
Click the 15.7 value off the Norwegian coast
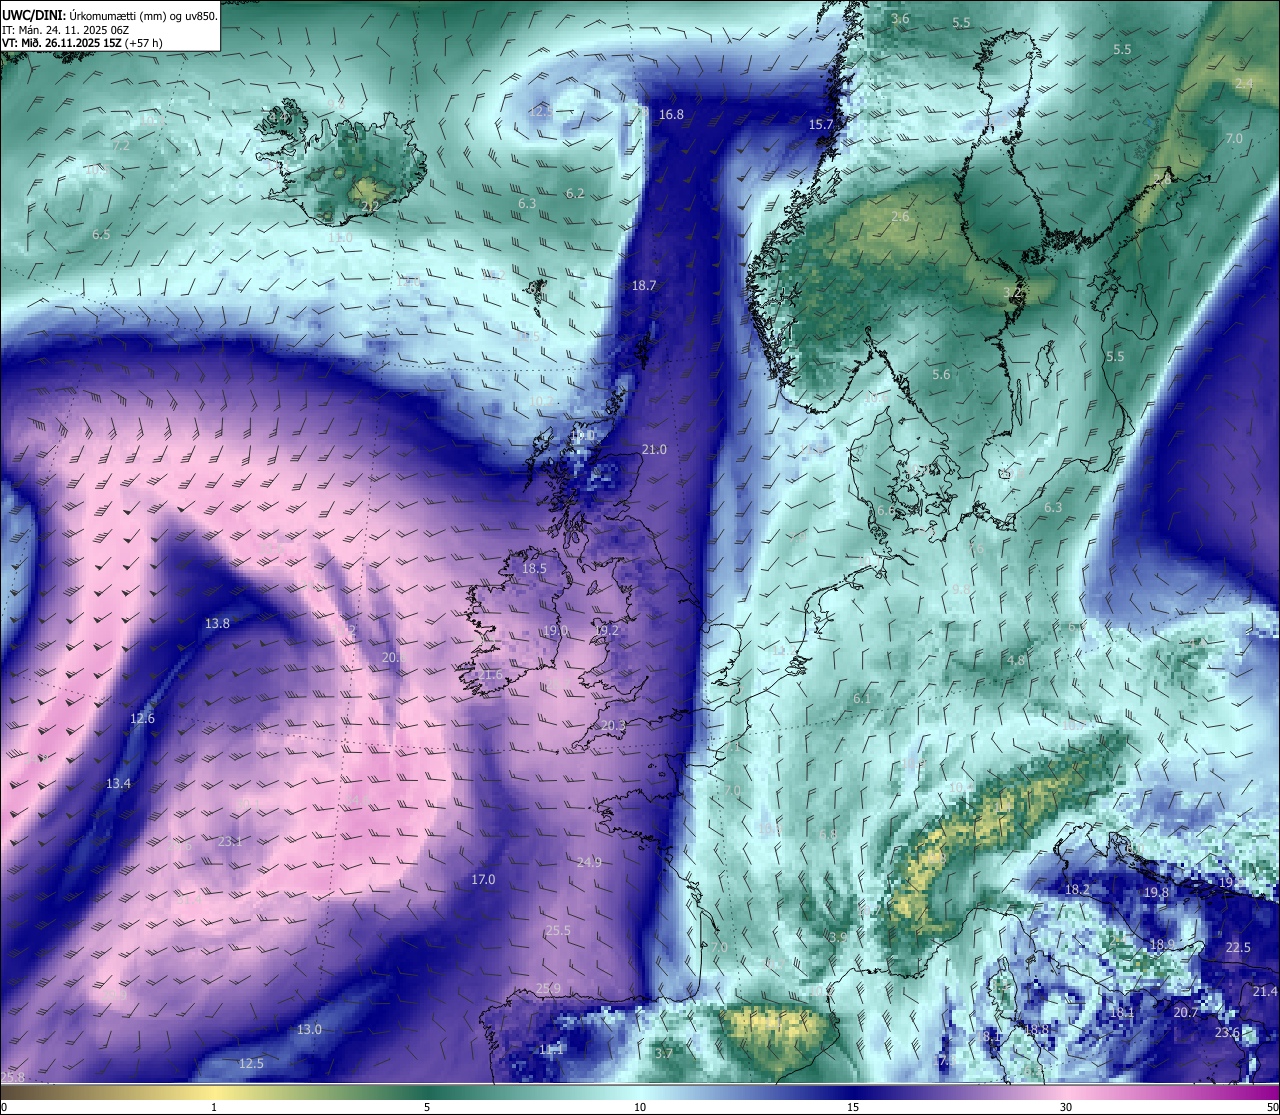820,125
